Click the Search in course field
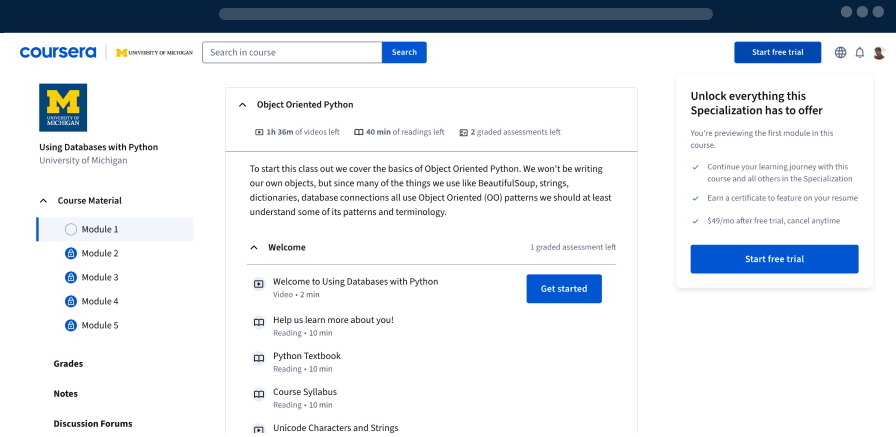Image resolution: width=896 pixels, height=437 pixels. click(292, 52)
